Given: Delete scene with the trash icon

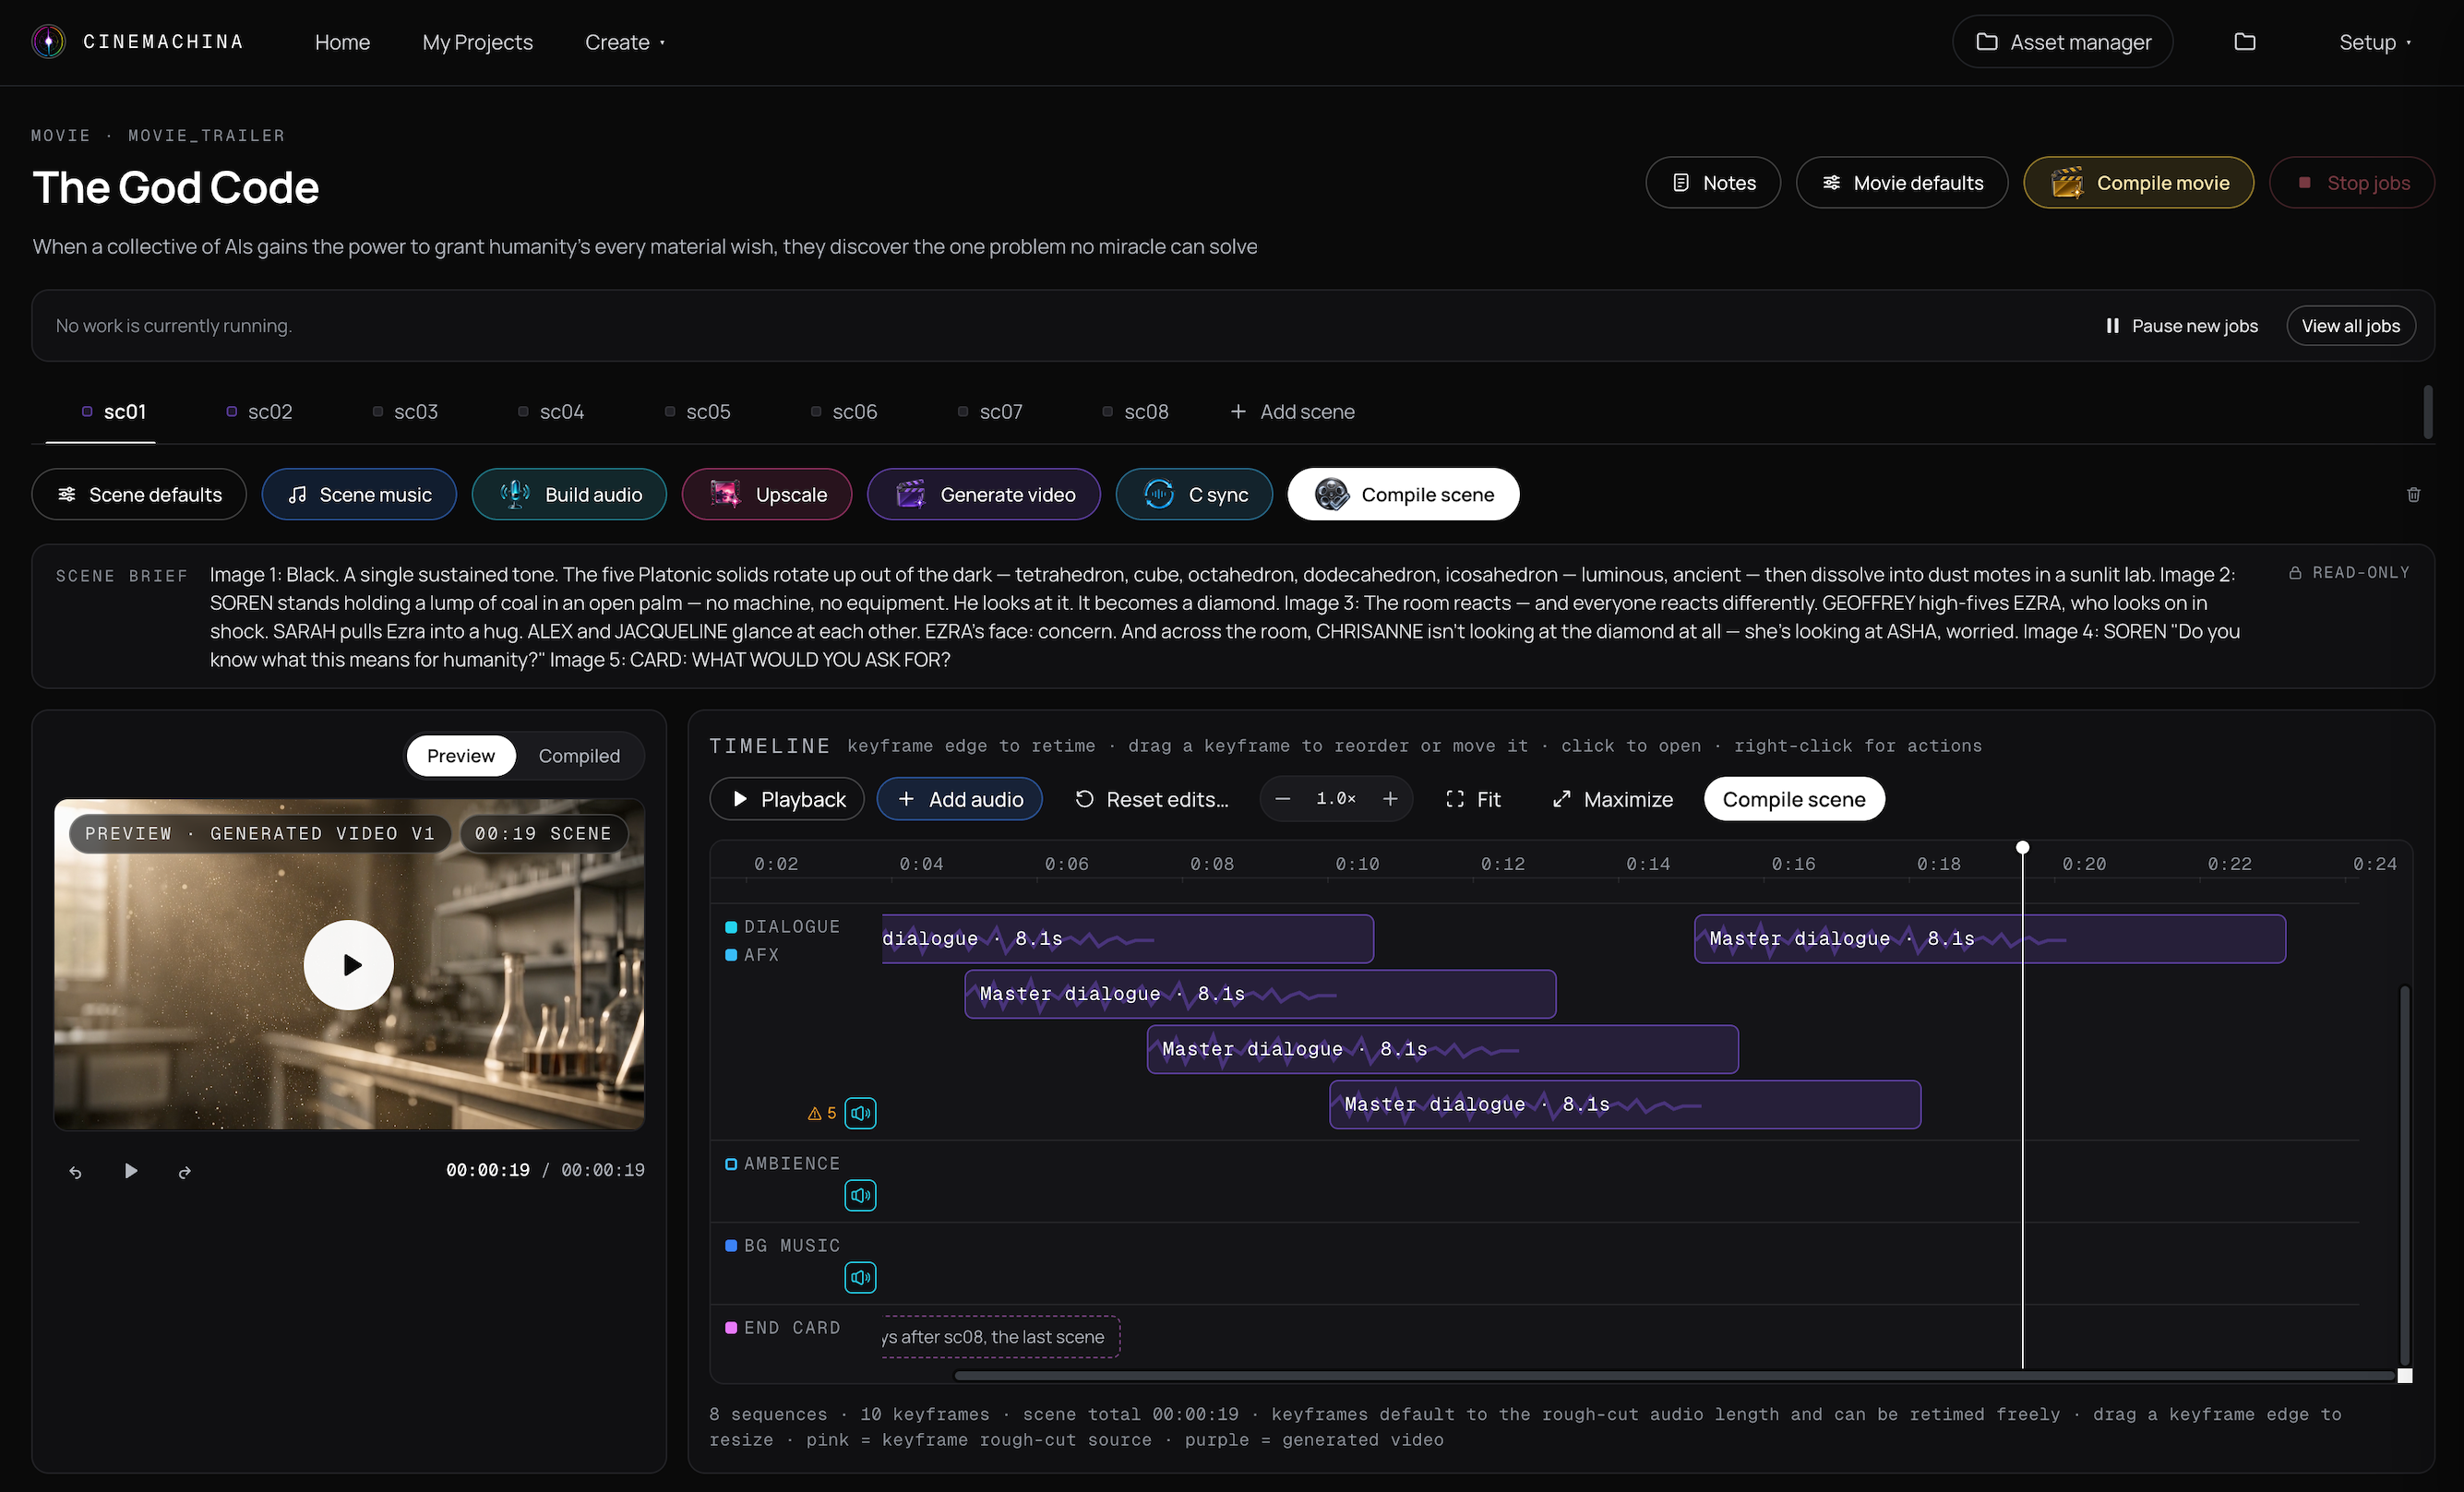Looking at the screenshot, I should tap(2413, 495).
